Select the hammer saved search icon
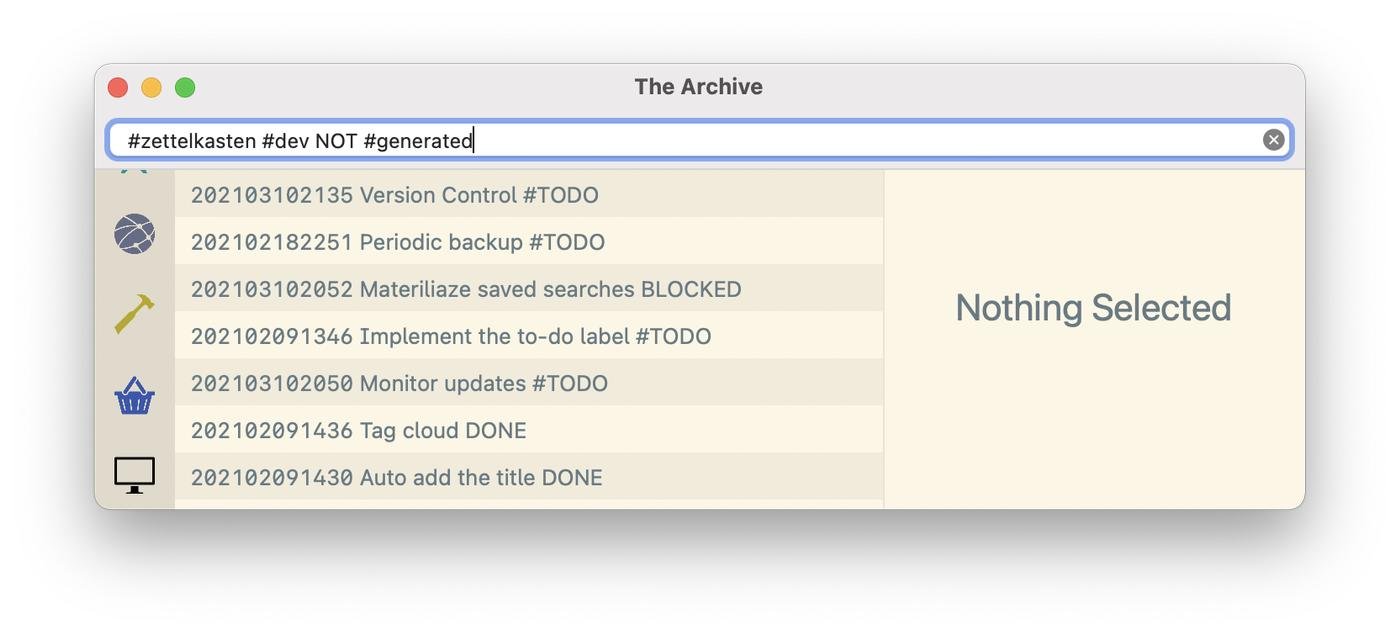This screenshot has width=1400, height=634. coord(134,314)
